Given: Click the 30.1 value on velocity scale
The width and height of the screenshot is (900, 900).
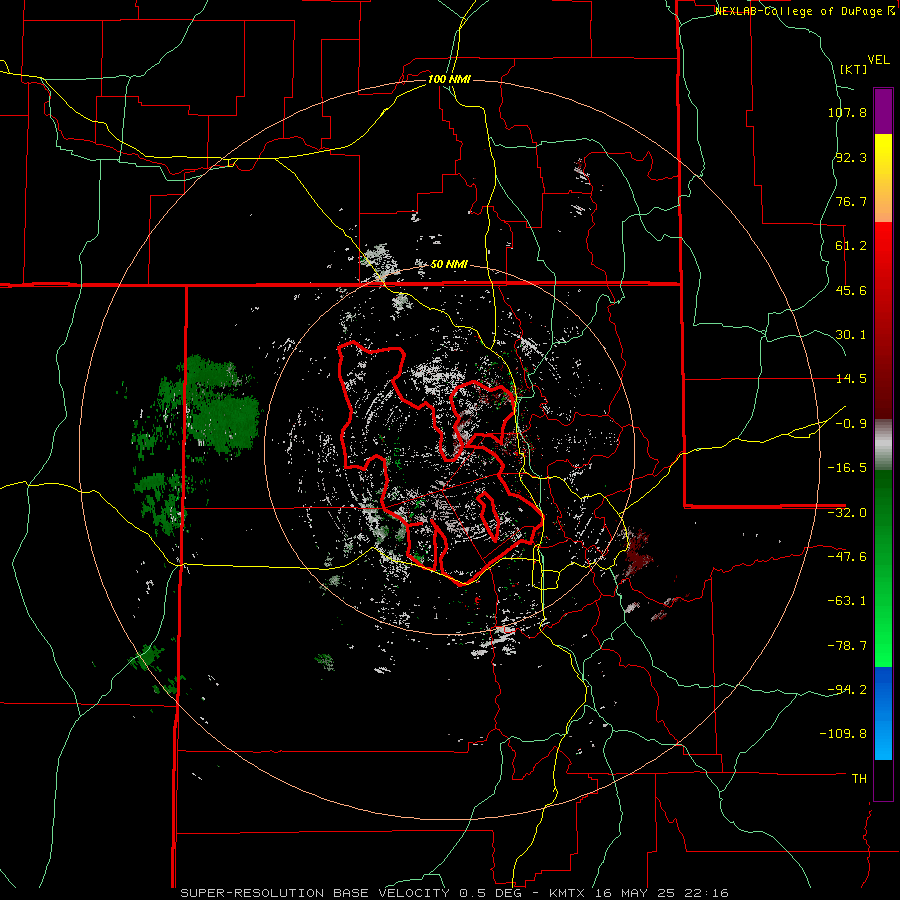Looking at the screenshot, I should click(851, 335).
